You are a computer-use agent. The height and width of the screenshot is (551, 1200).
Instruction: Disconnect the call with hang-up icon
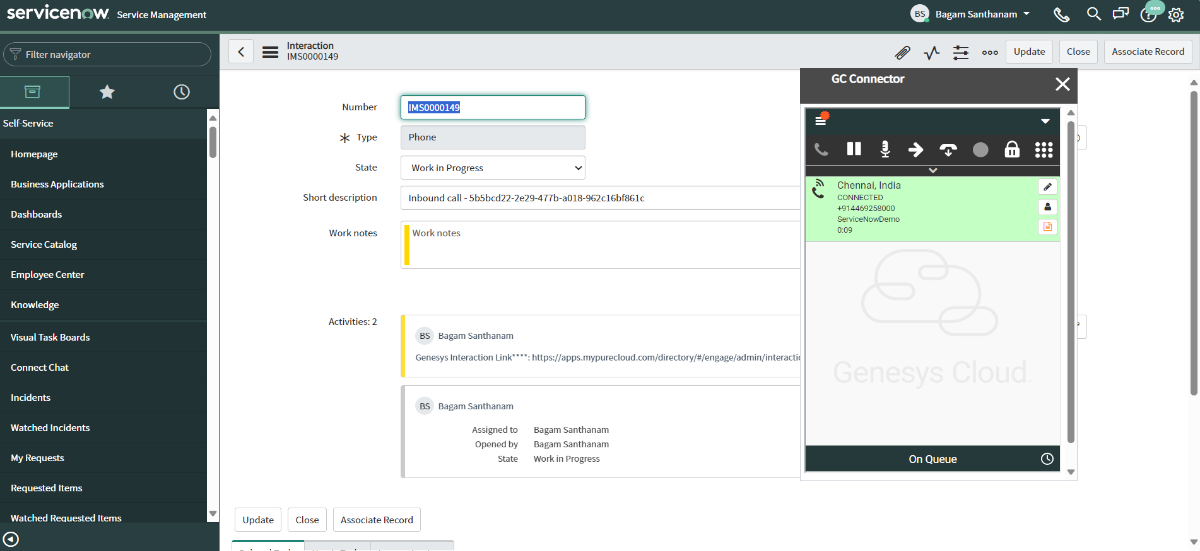(948, 150)
